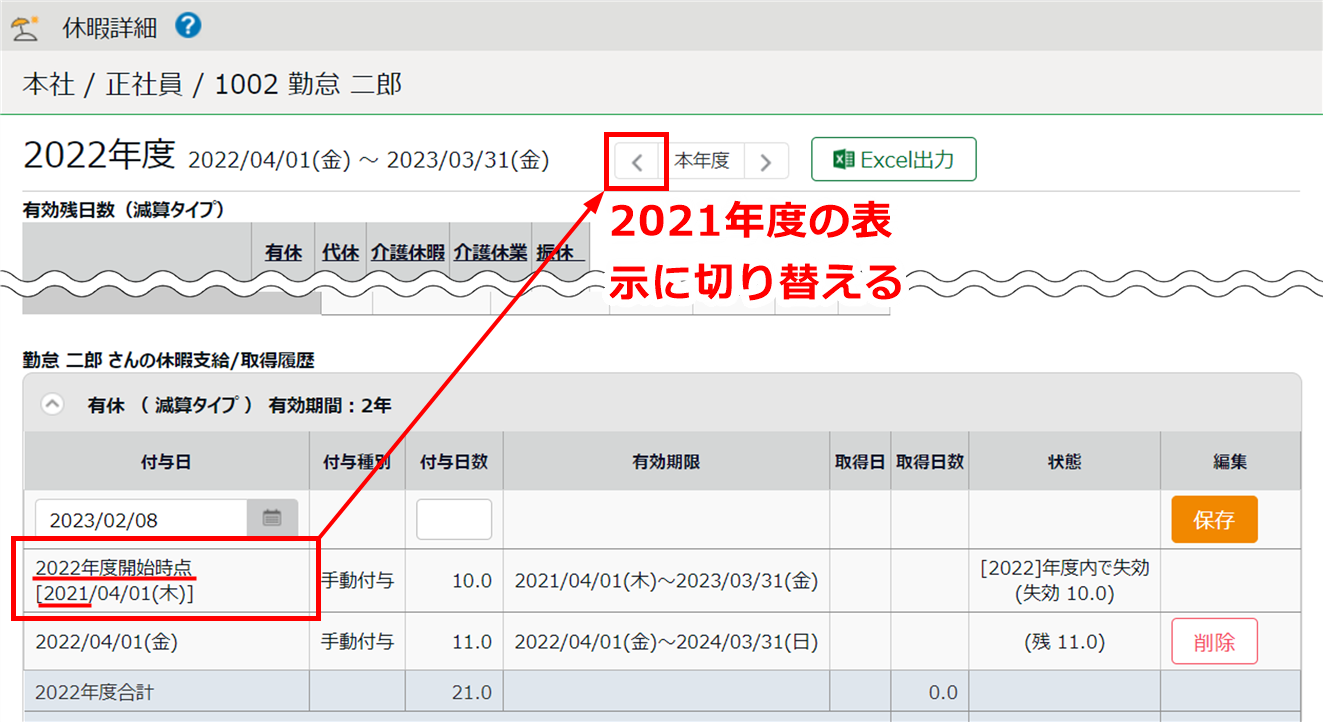Click the 2022年度合計 total row label
This screenshot has width=1323, height=722.
94,692
